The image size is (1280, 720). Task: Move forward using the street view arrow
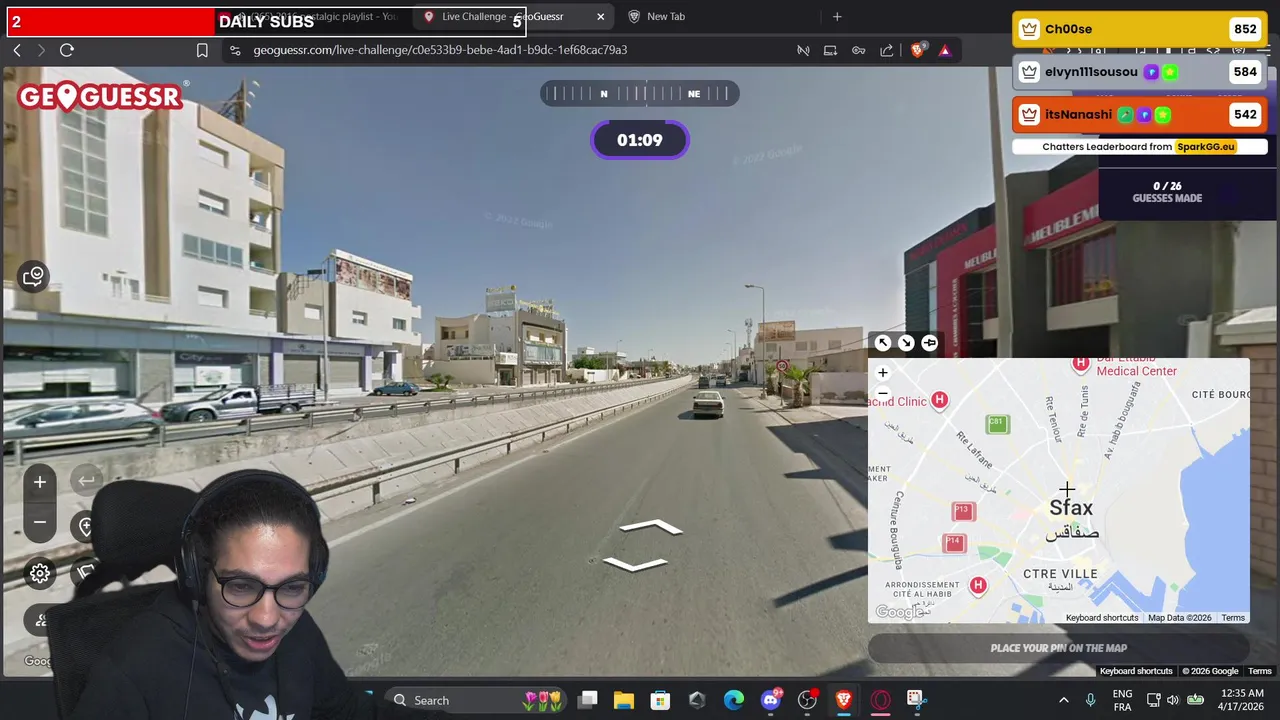pos(651,527)
